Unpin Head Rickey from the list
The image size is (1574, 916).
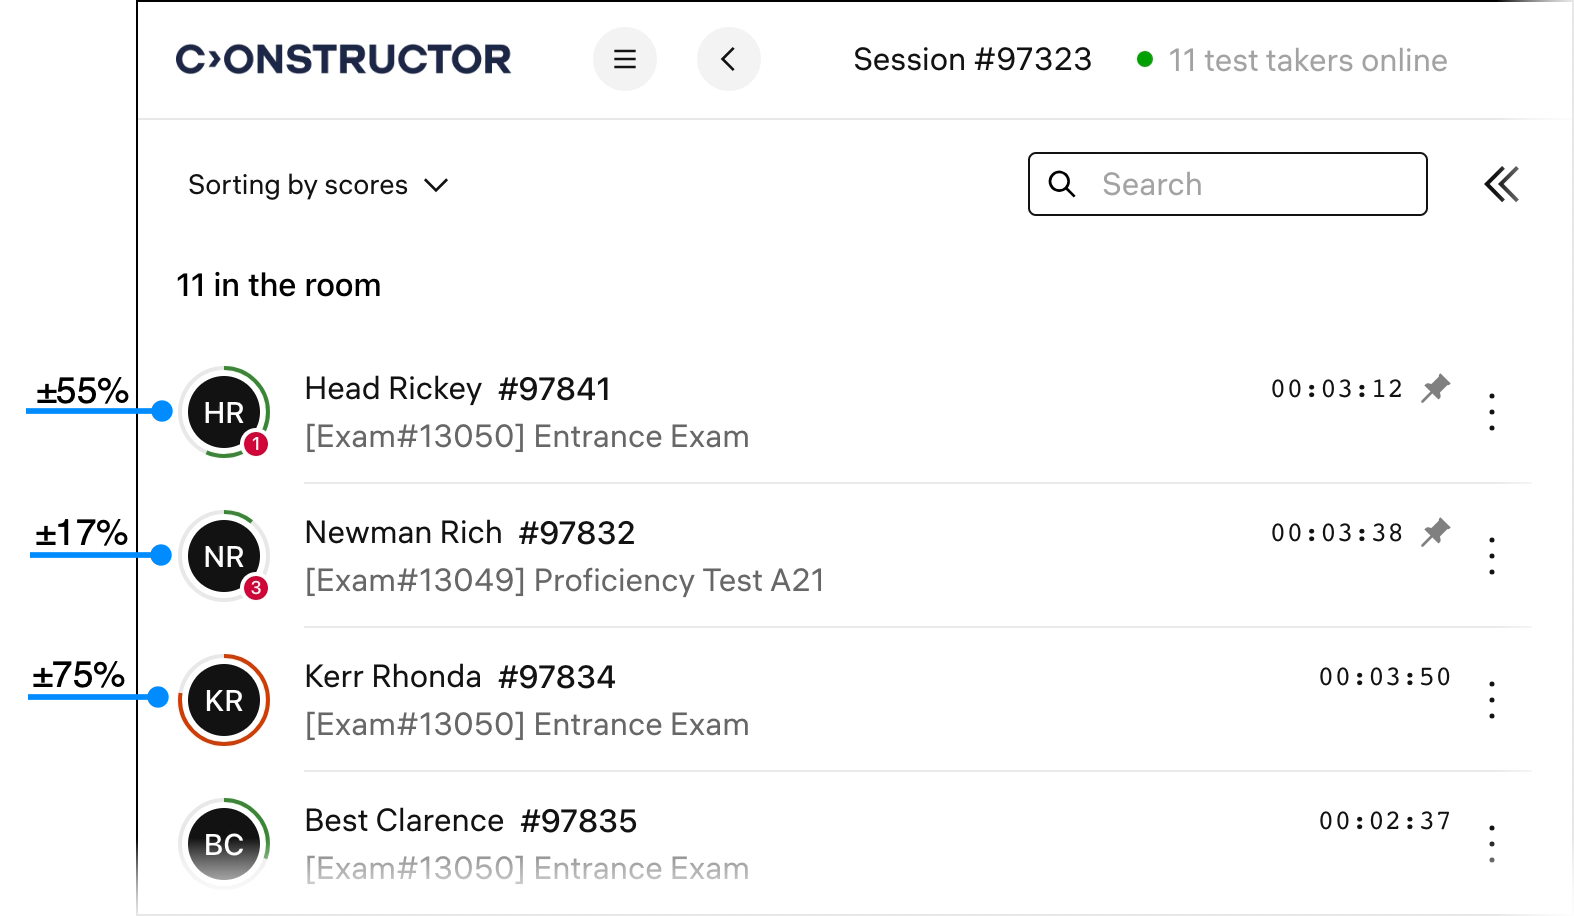pyautogui.click(x=1436, y=388)
